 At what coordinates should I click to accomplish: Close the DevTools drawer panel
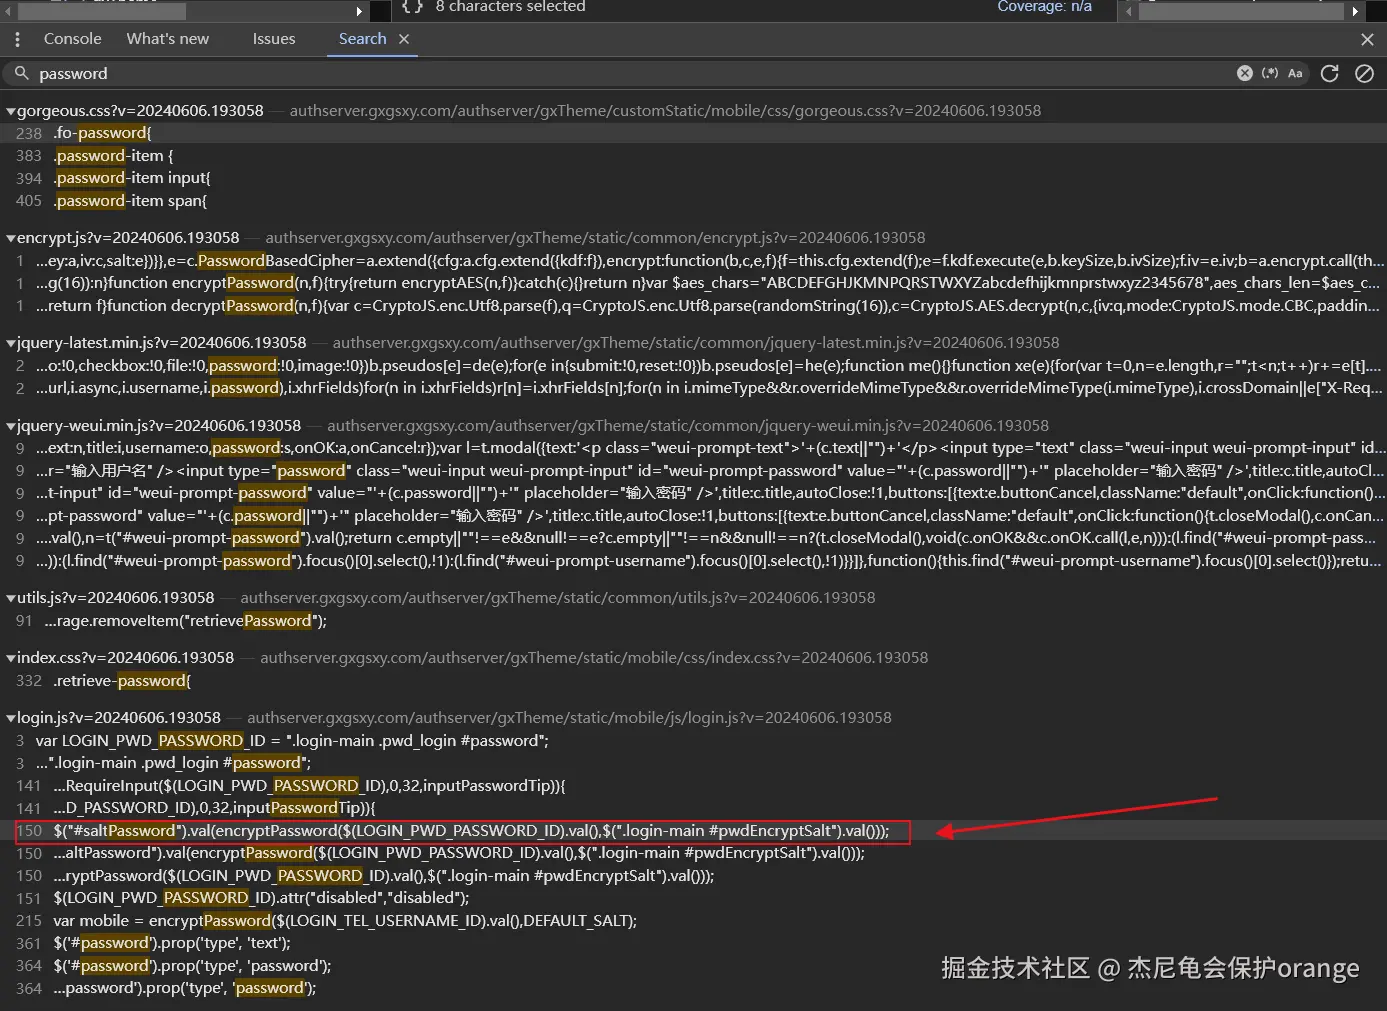pos(1367,39)
